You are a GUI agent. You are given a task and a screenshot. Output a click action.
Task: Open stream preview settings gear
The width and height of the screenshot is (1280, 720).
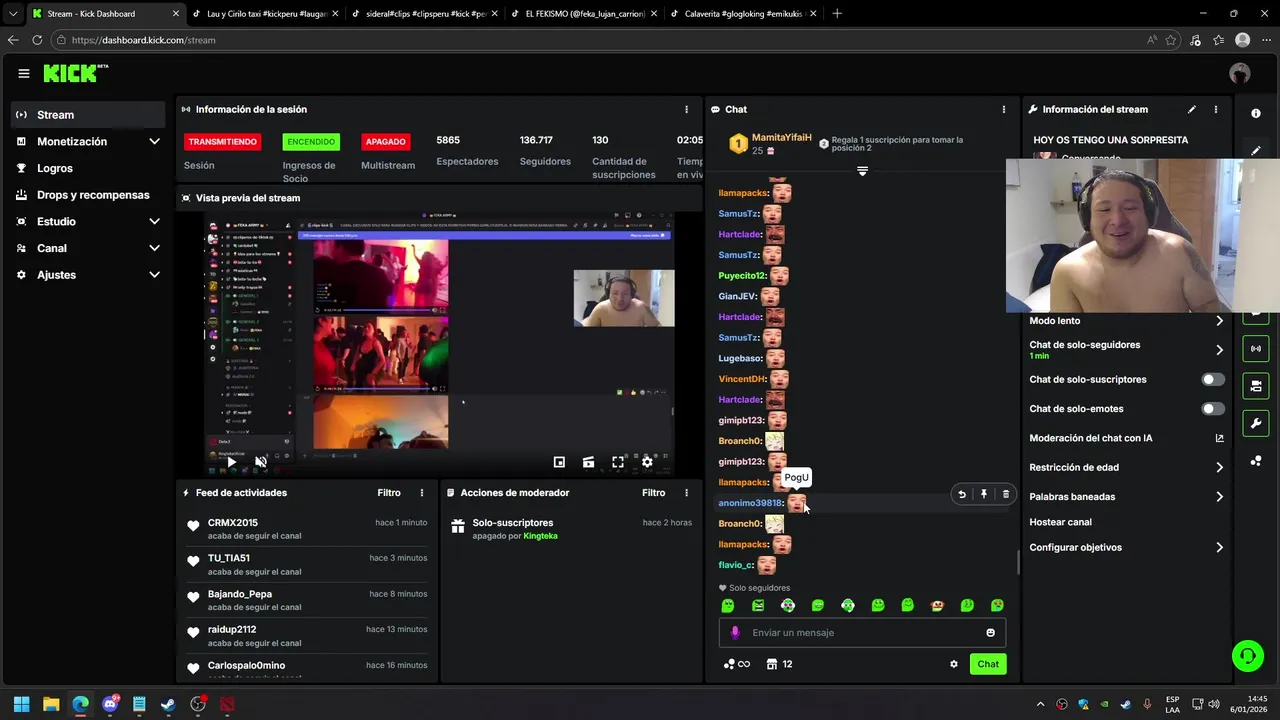tap(647, 462)
